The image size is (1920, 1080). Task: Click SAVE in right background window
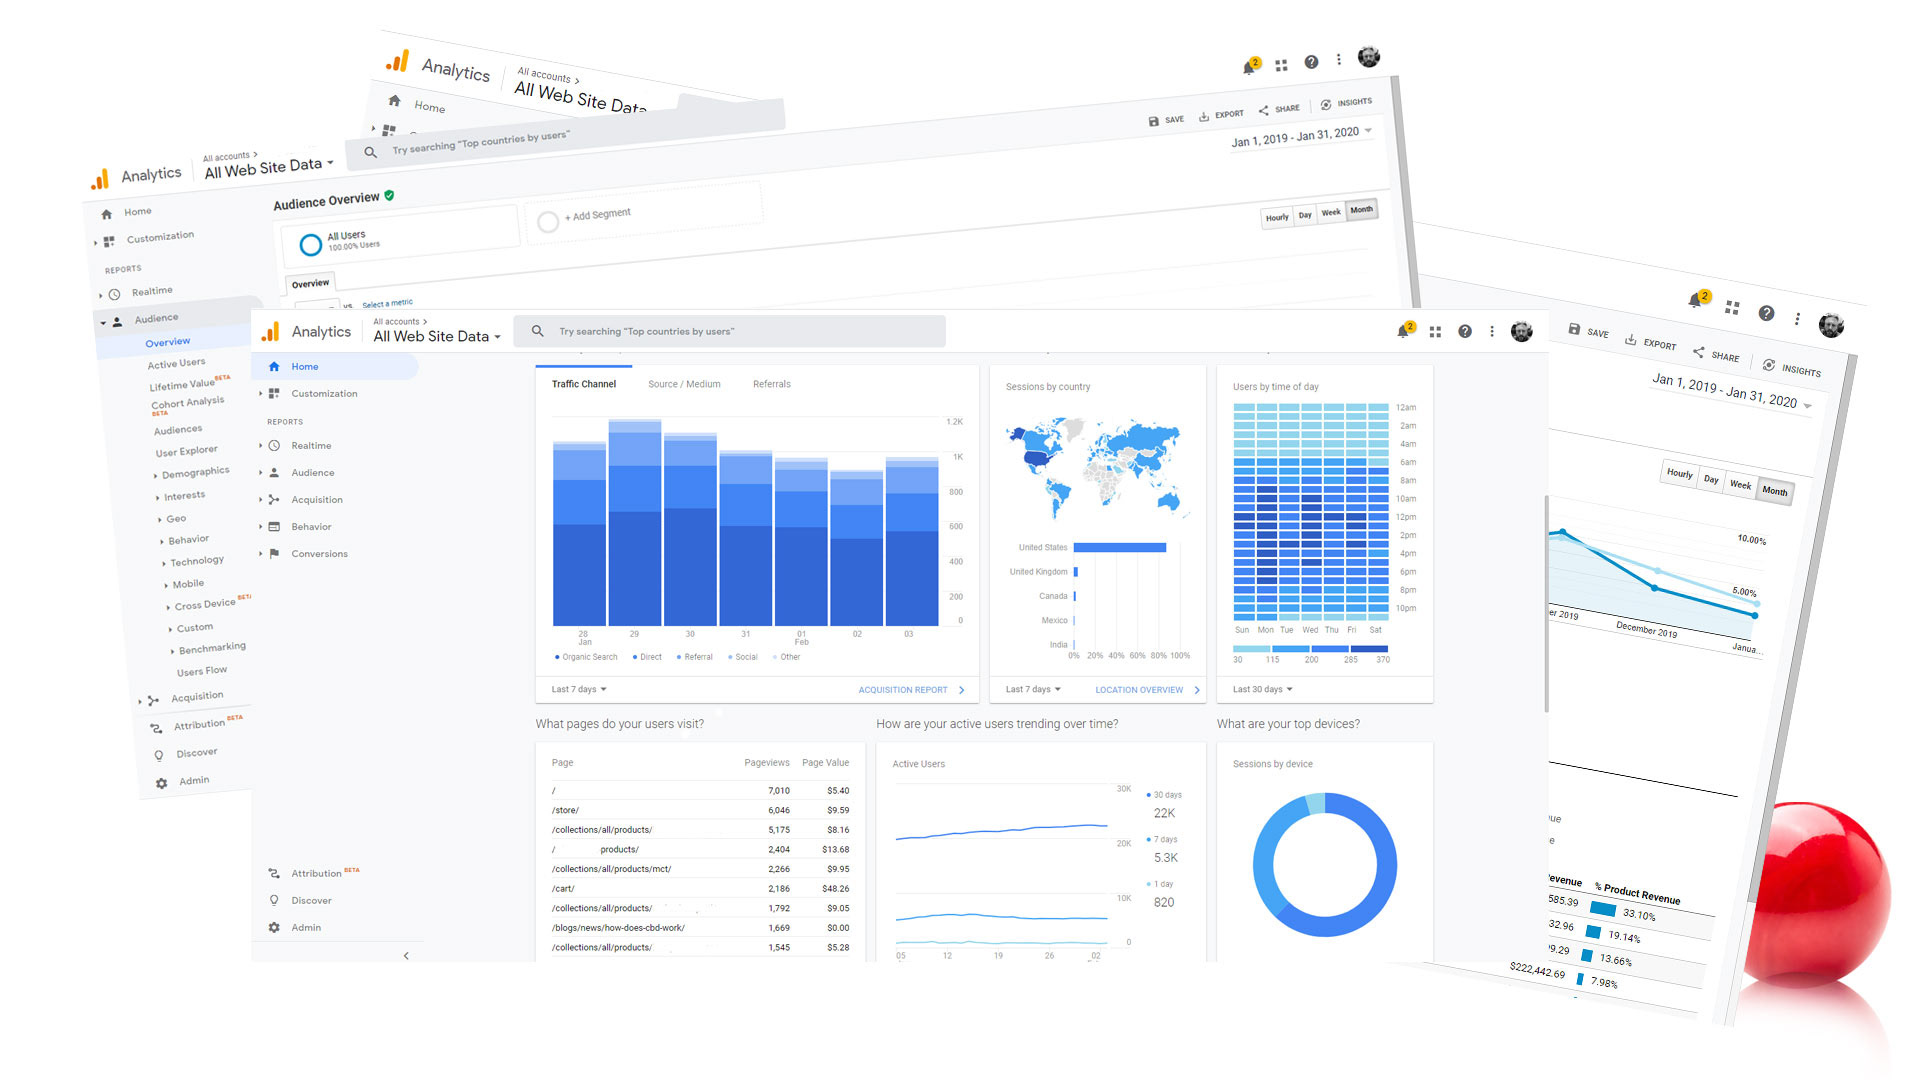click(1589, 332)
